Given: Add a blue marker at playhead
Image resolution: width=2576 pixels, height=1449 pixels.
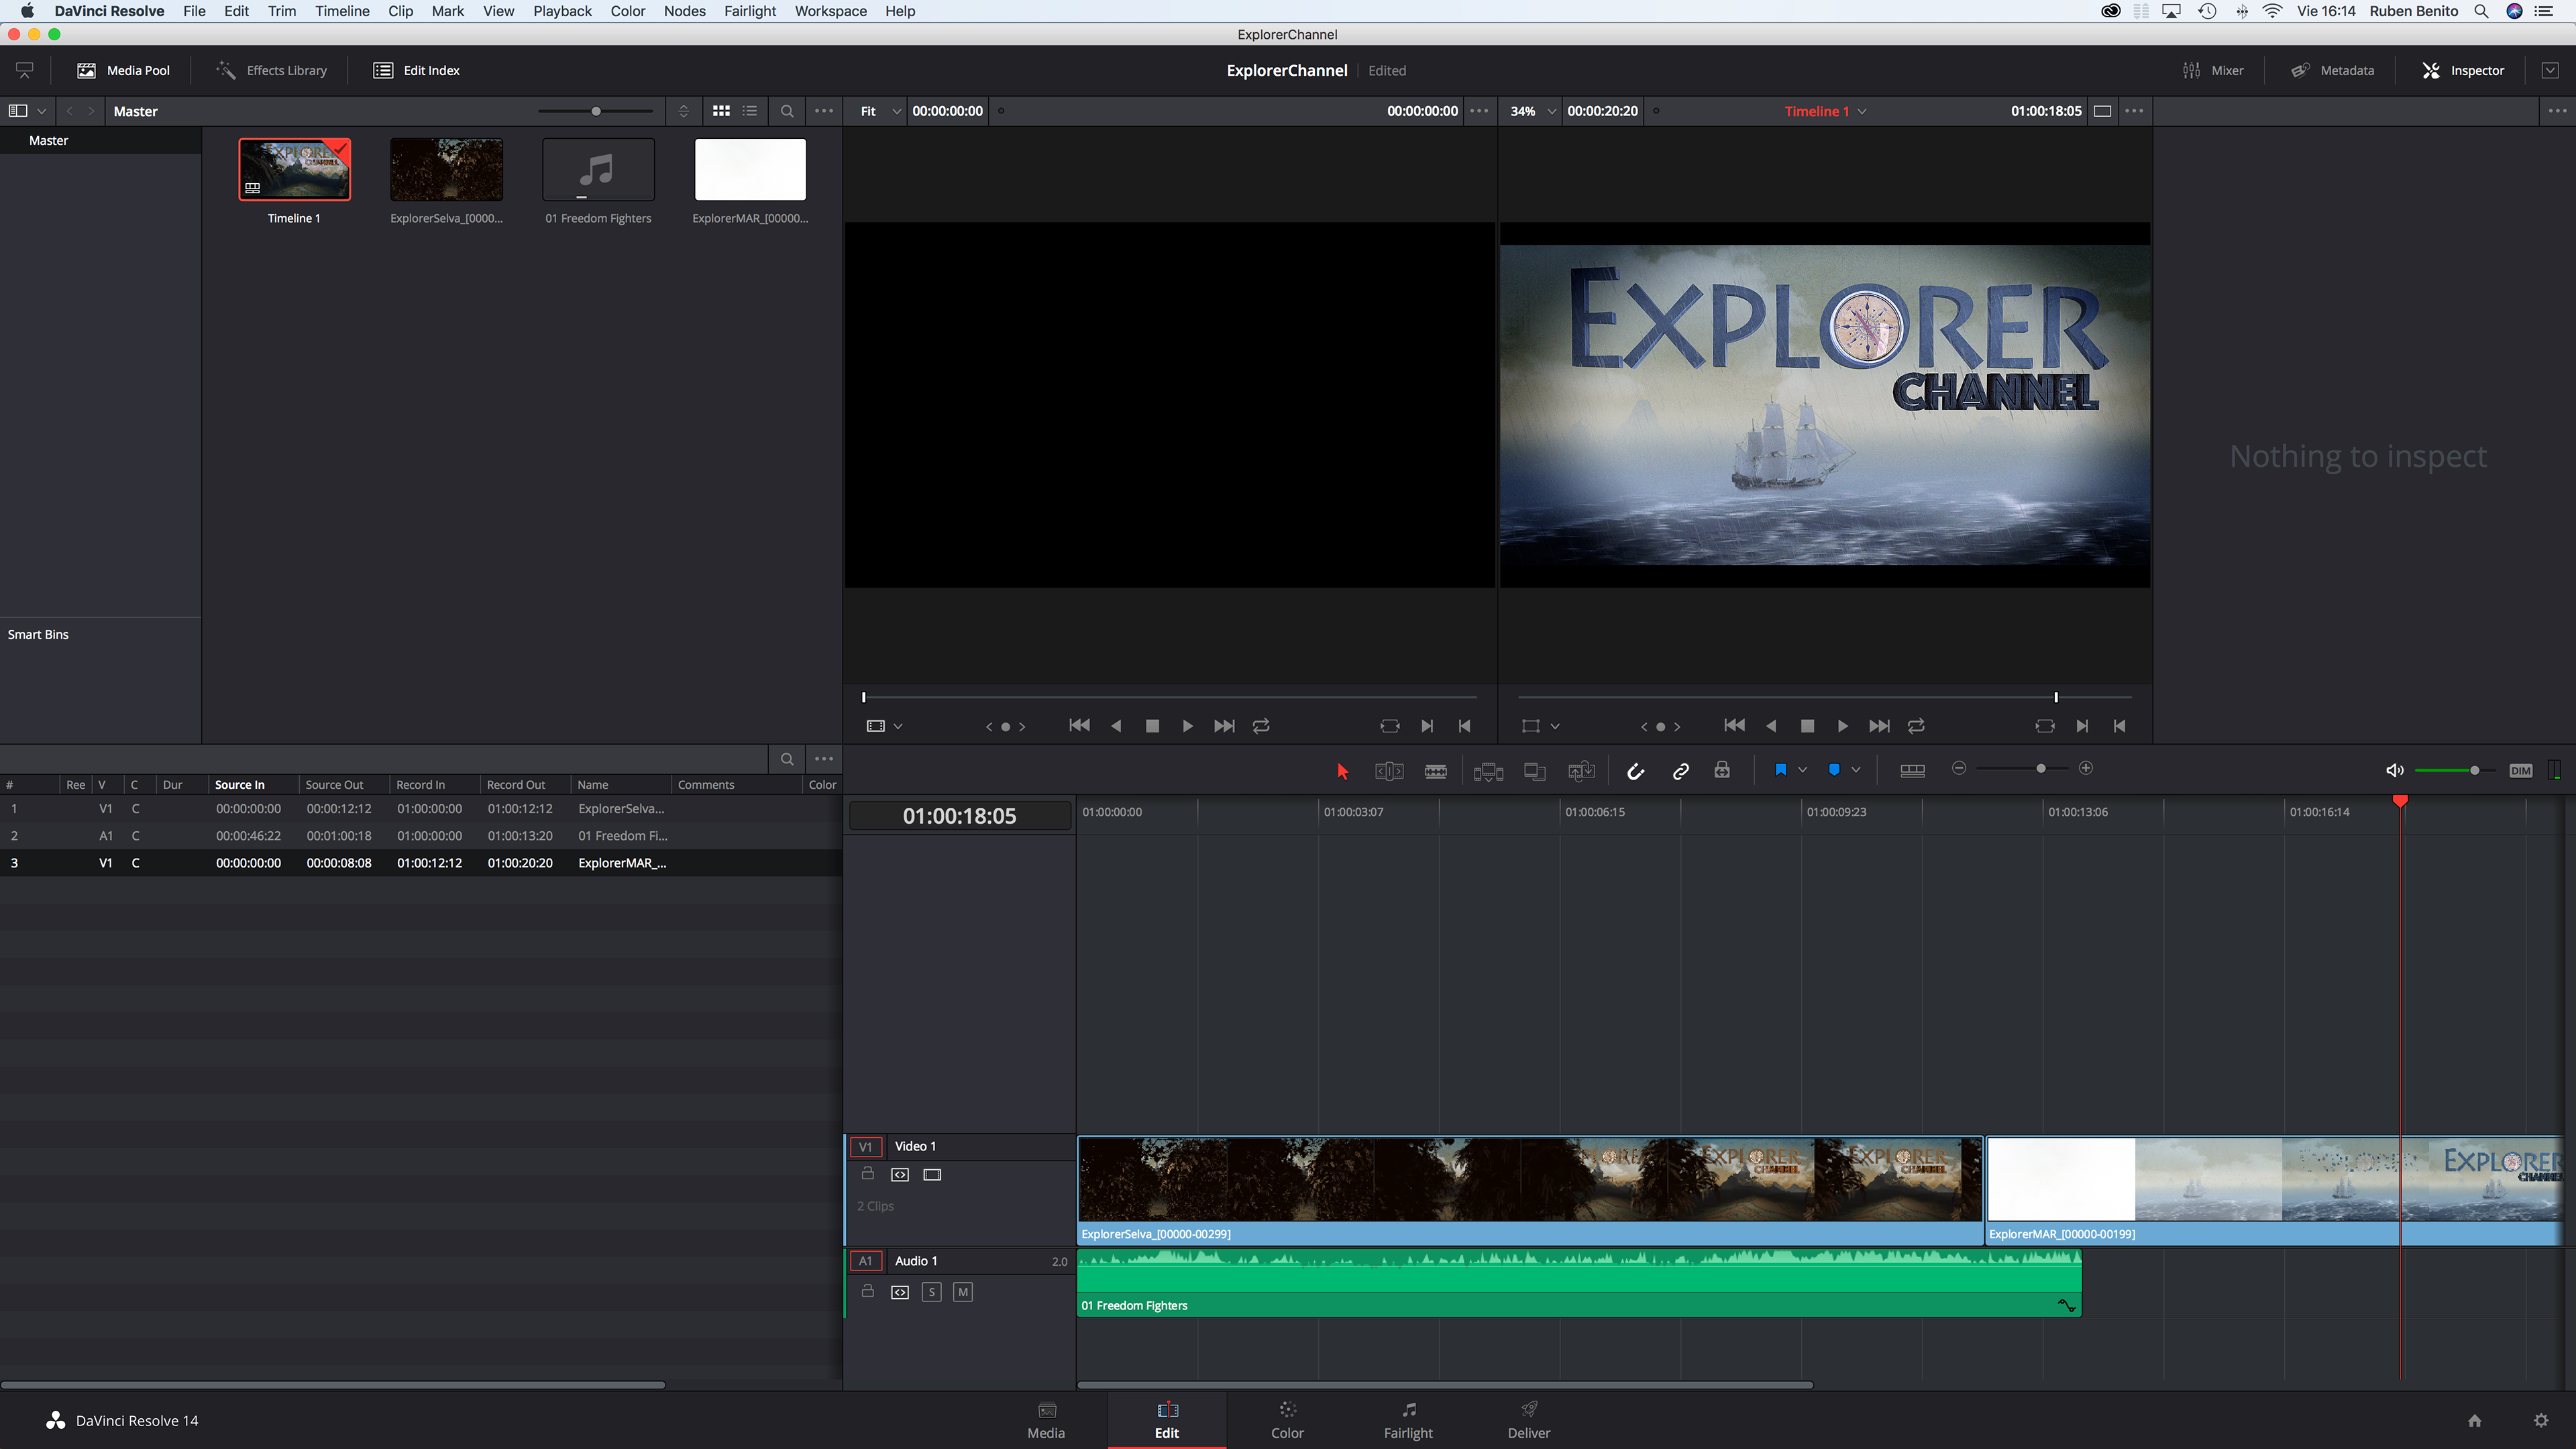Looking at the screenshot, I should point(1834,769).
